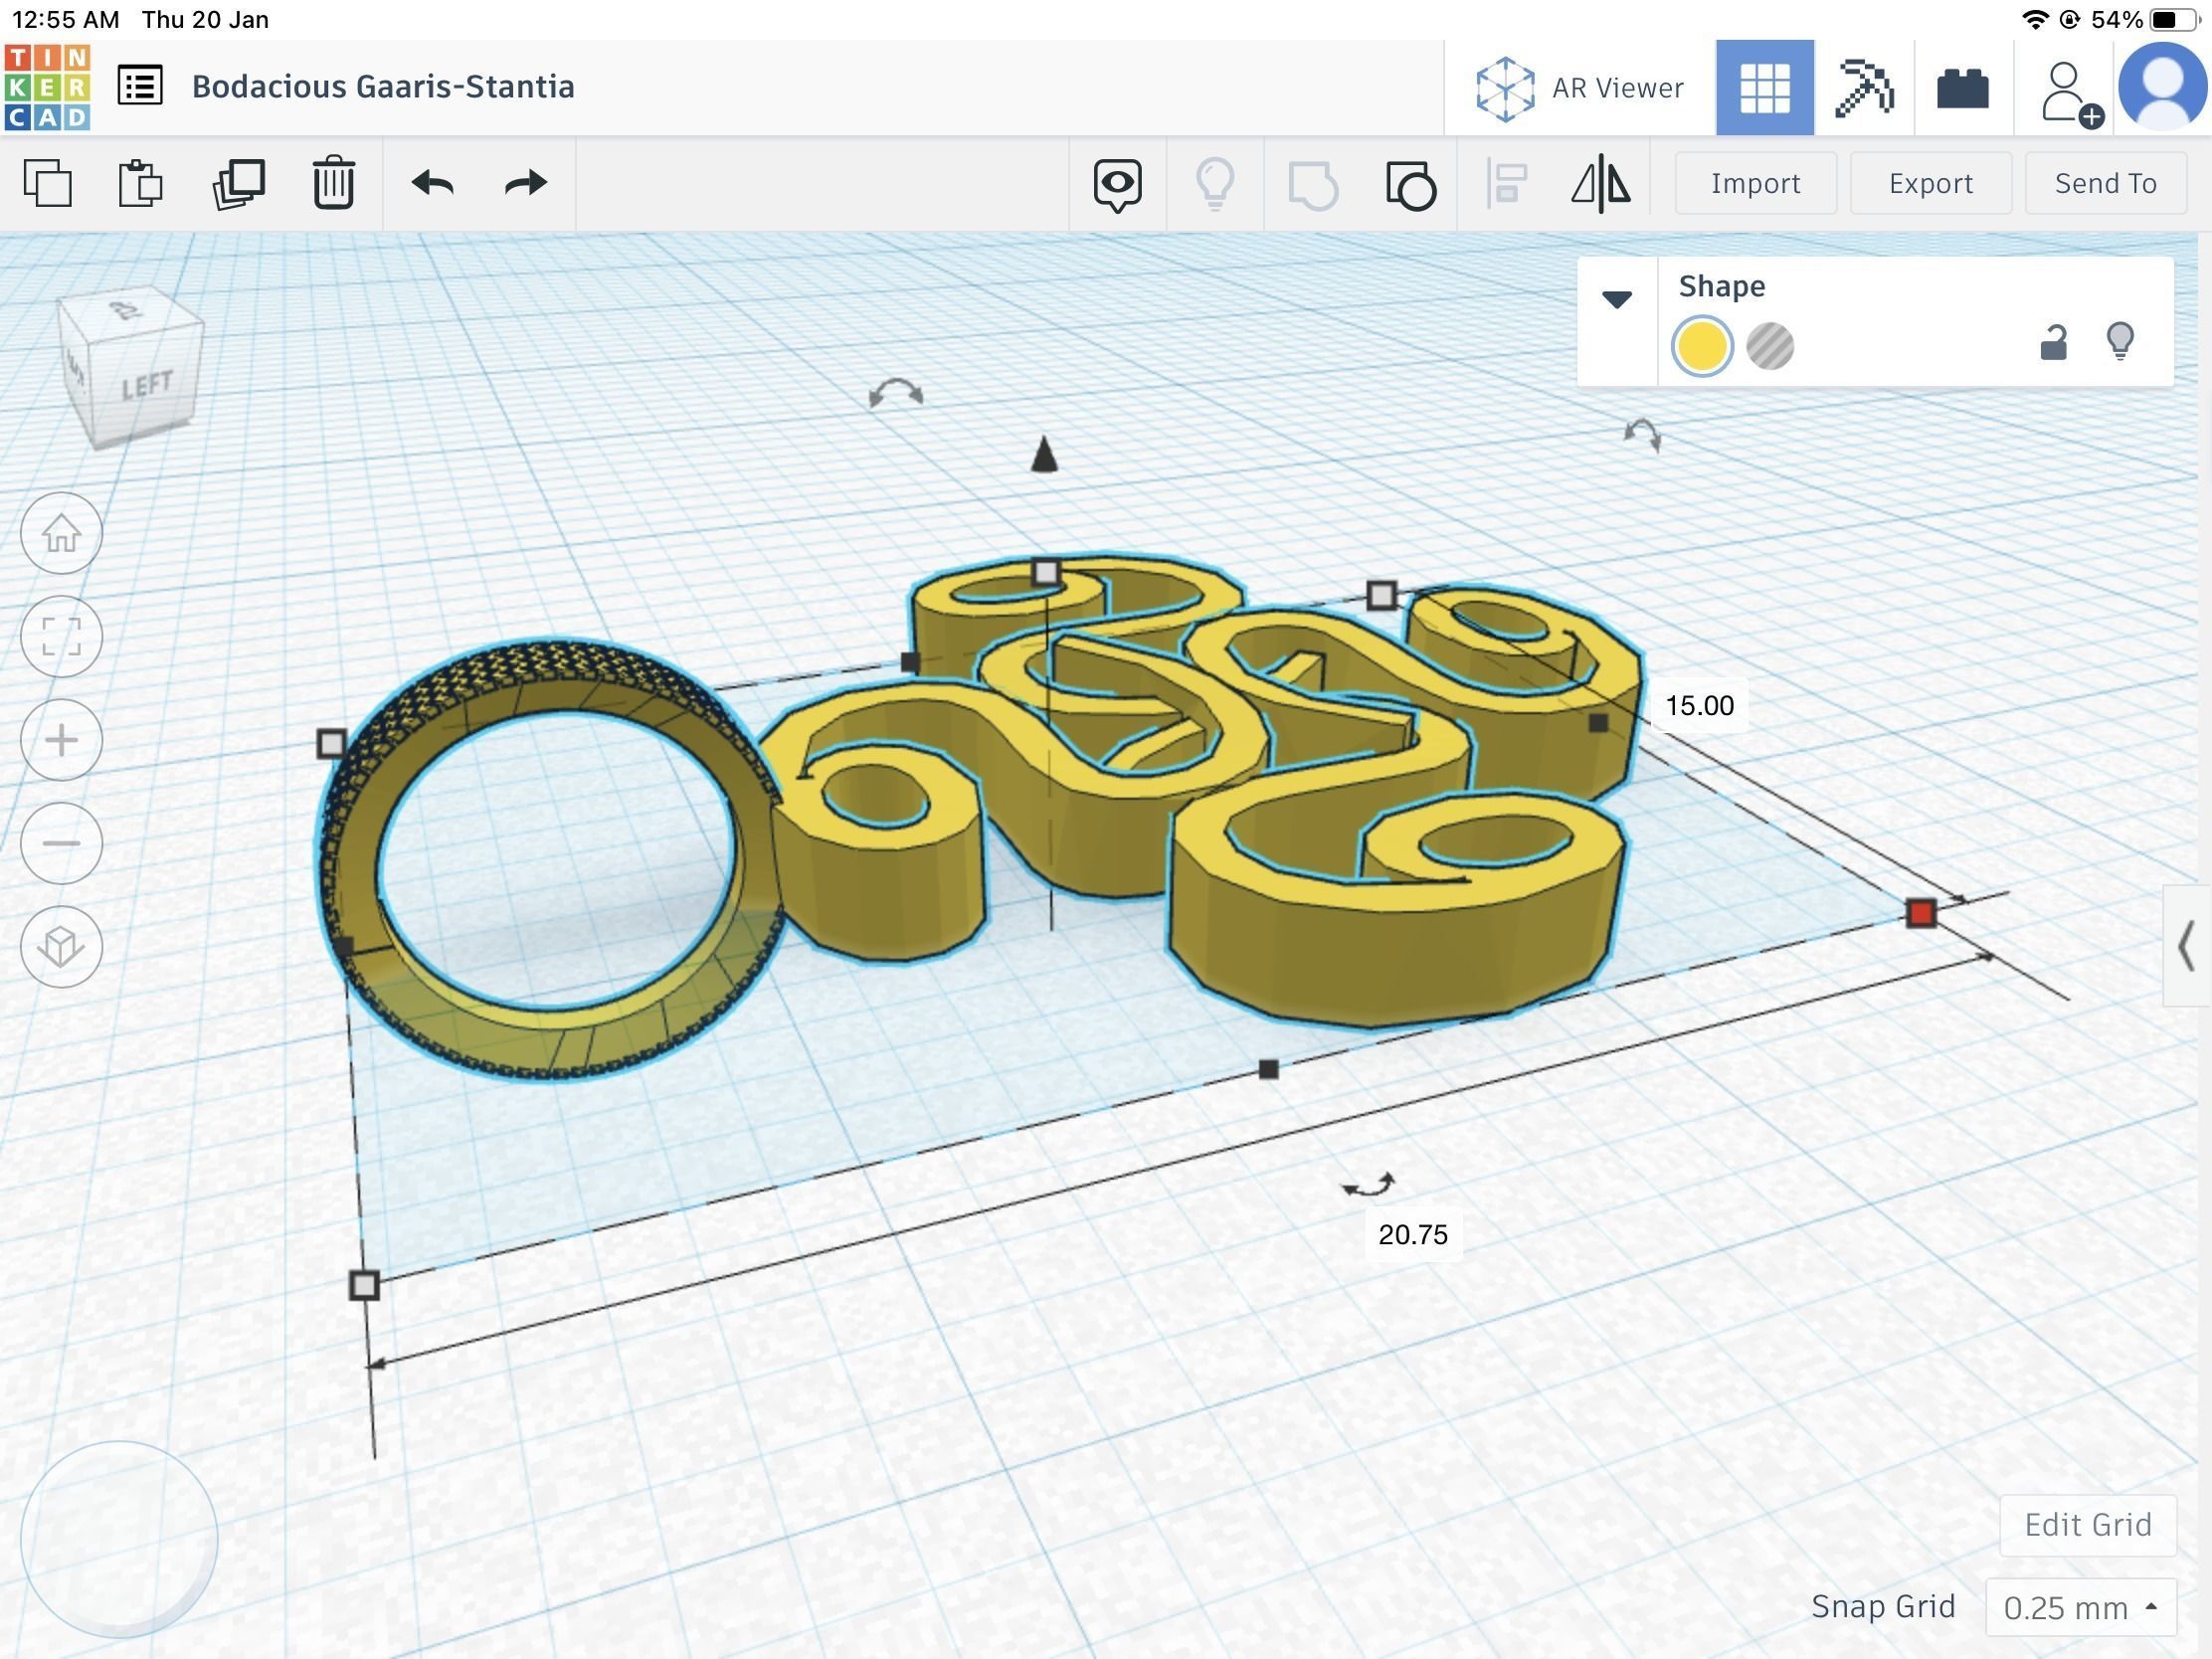This screenshot has height=1659, width=2212.
Task: Switch to the Bricks mode
Action: [x=1963, y=88]
